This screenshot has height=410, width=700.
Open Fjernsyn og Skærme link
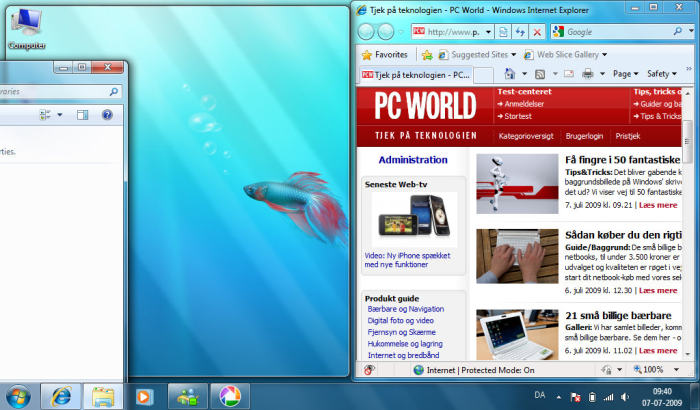click(x=401, y=332)
